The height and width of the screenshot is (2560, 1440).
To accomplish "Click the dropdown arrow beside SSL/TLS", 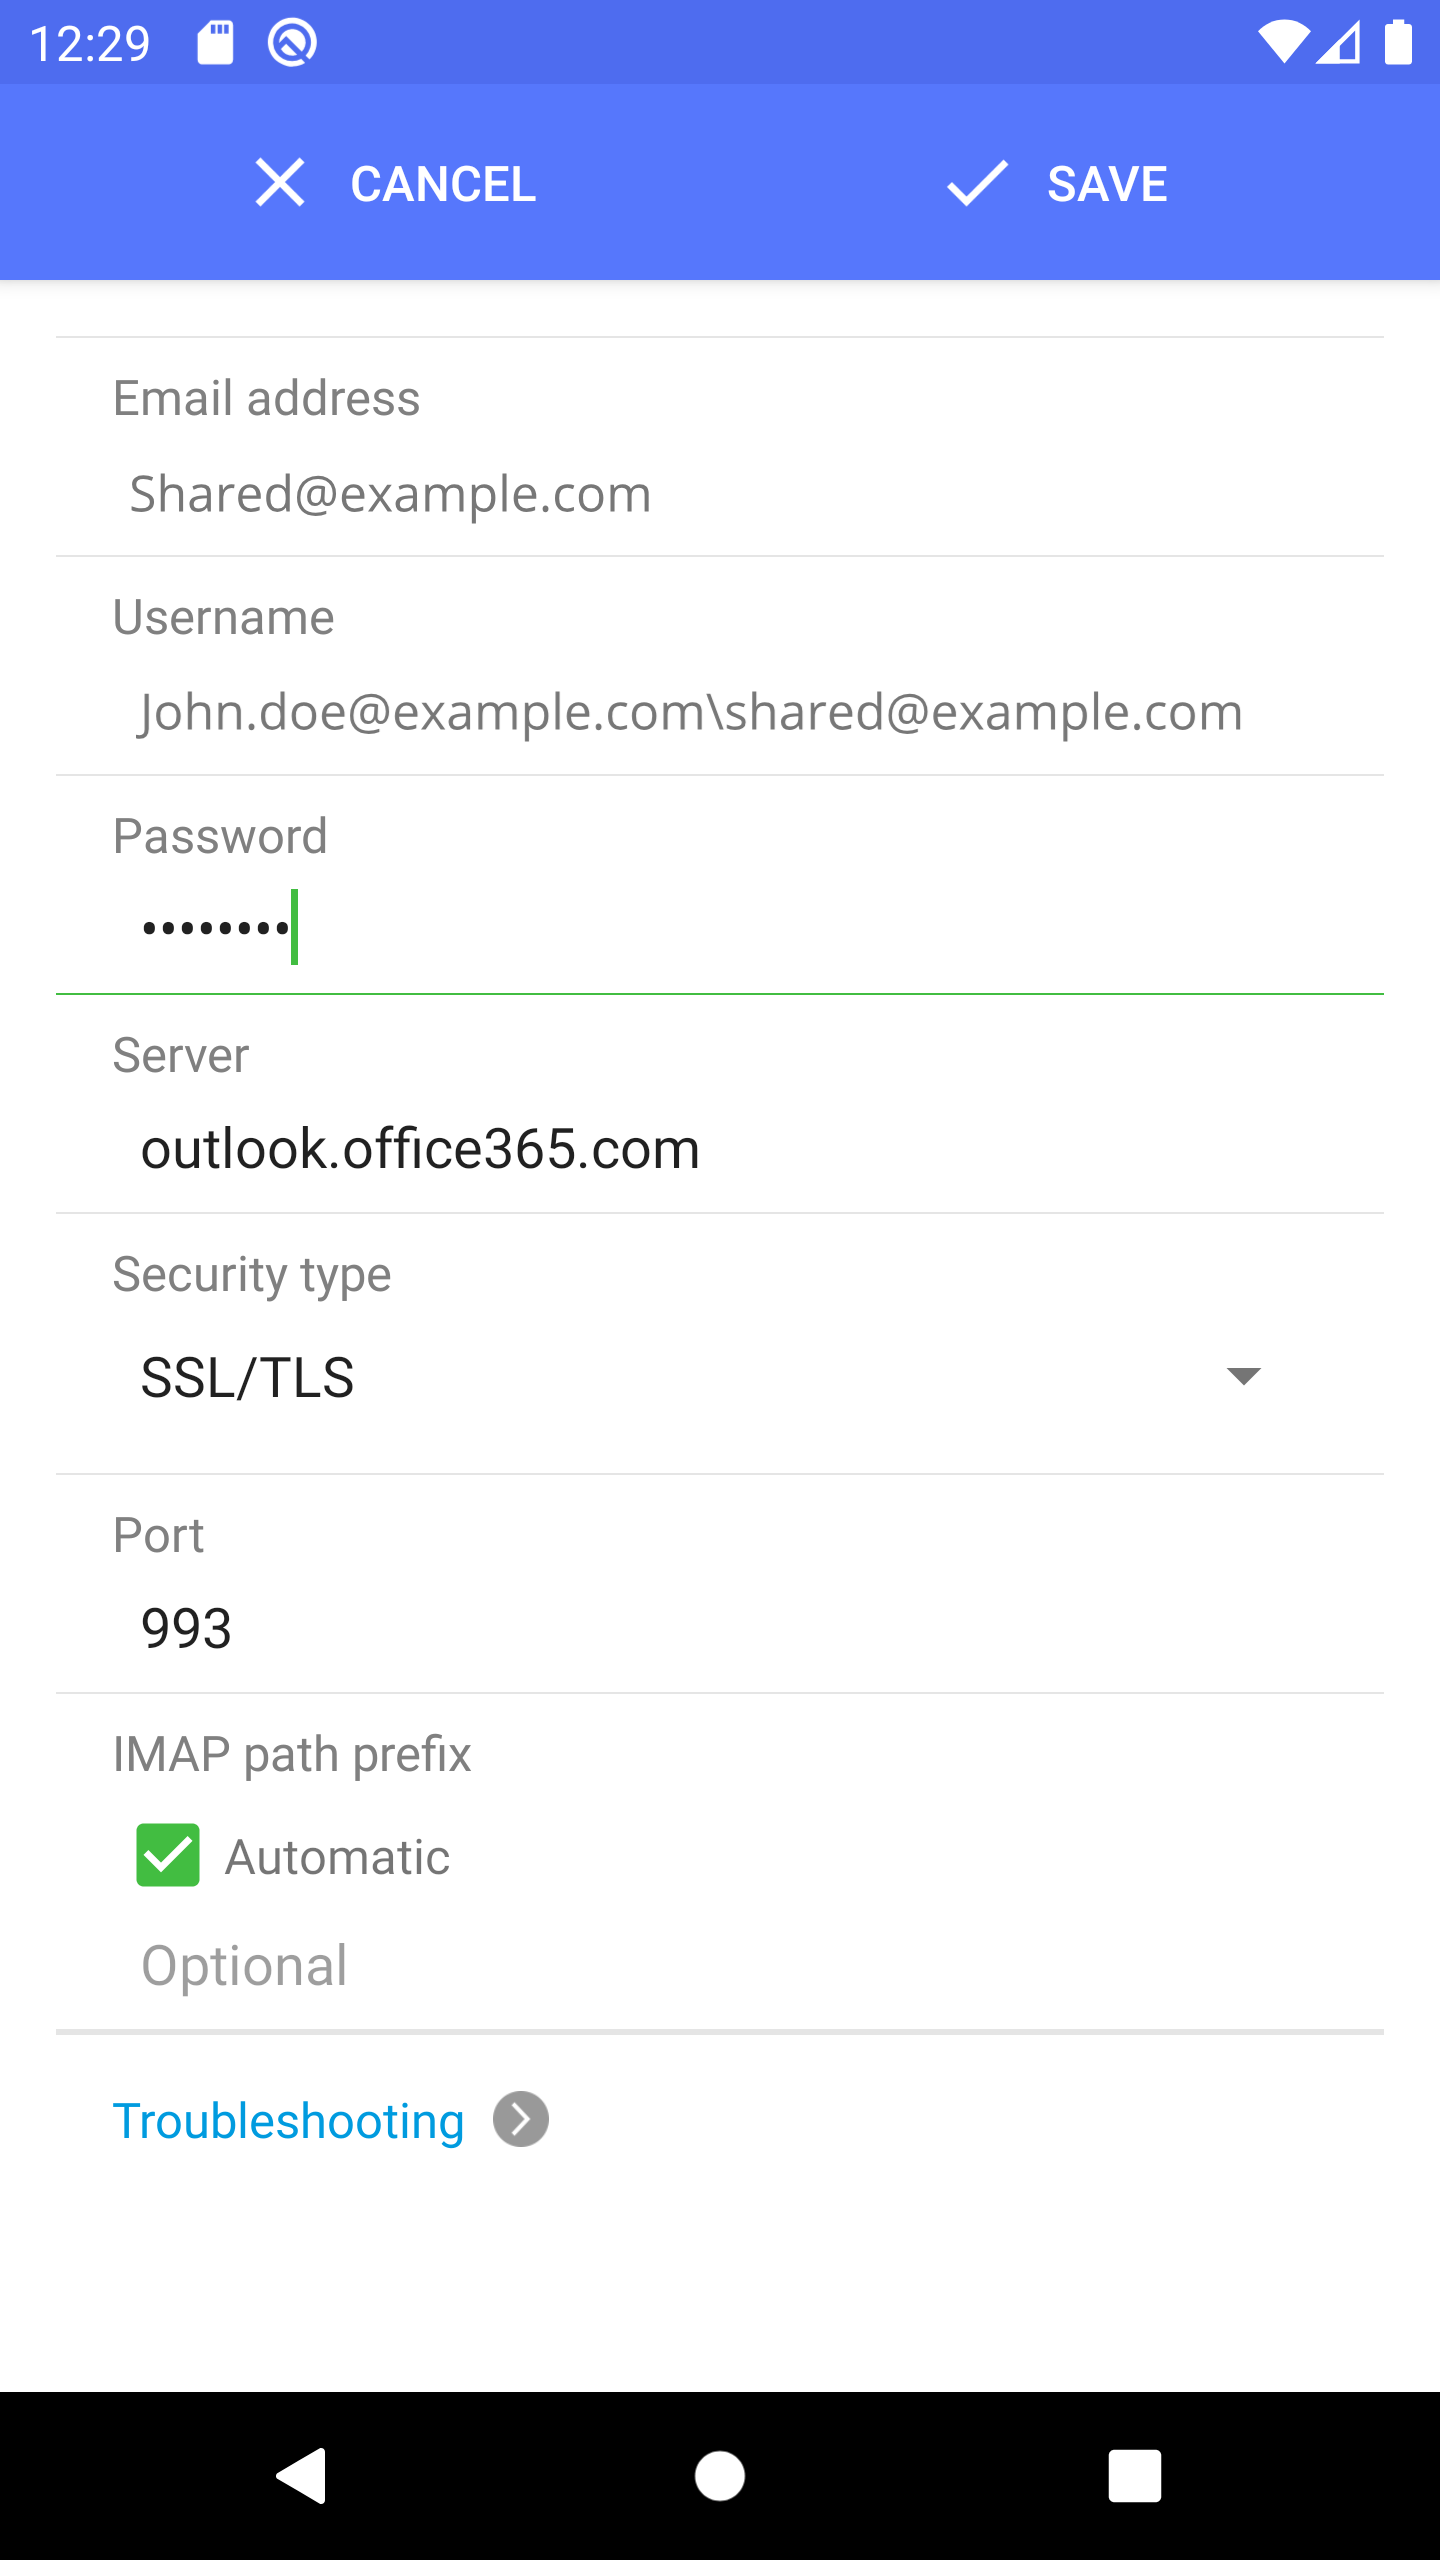I will [x=1241, y=1377].
